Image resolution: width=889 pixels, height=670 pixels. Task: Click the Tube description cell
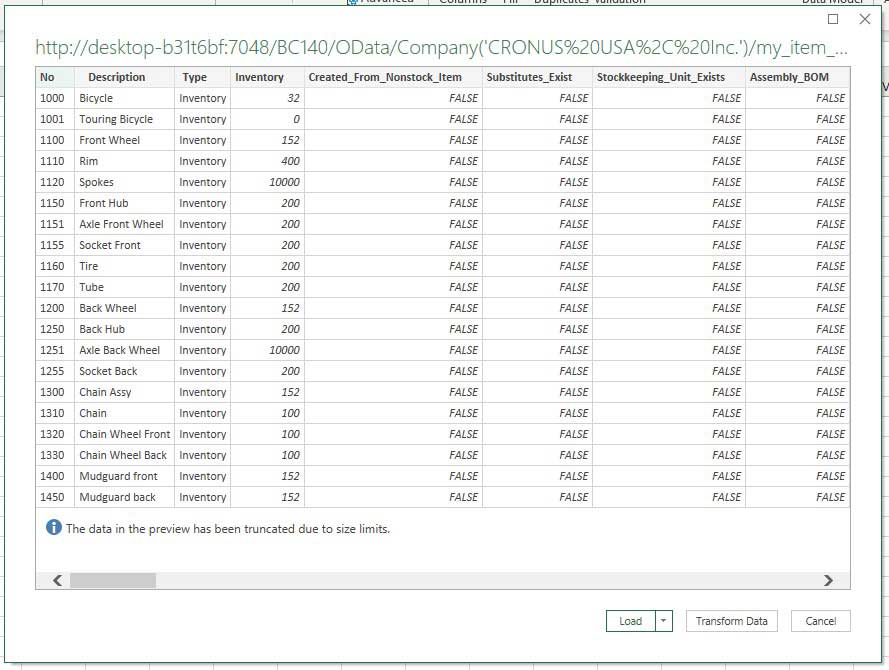125,287
